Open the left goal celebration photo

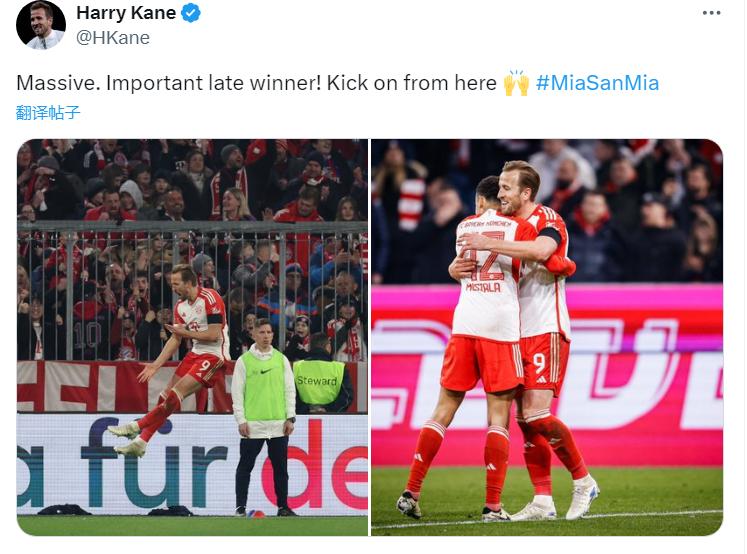192,337
